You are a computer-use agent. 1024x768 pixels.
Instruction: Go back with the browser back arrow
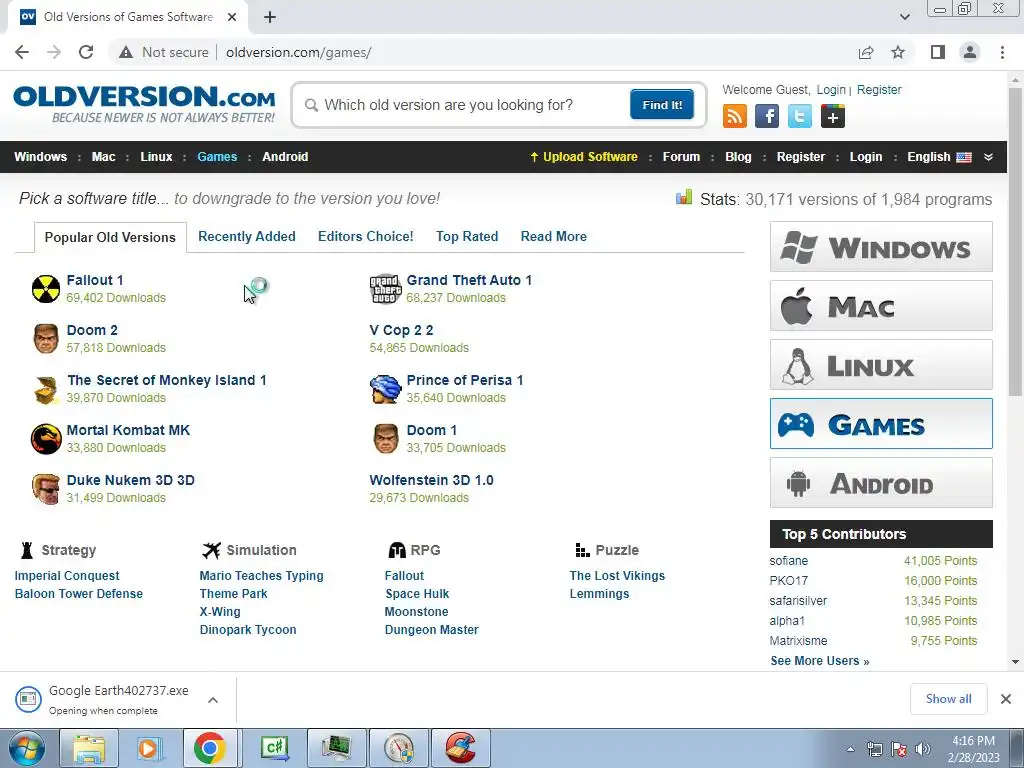pyautogui.click(x=22, y=52)
